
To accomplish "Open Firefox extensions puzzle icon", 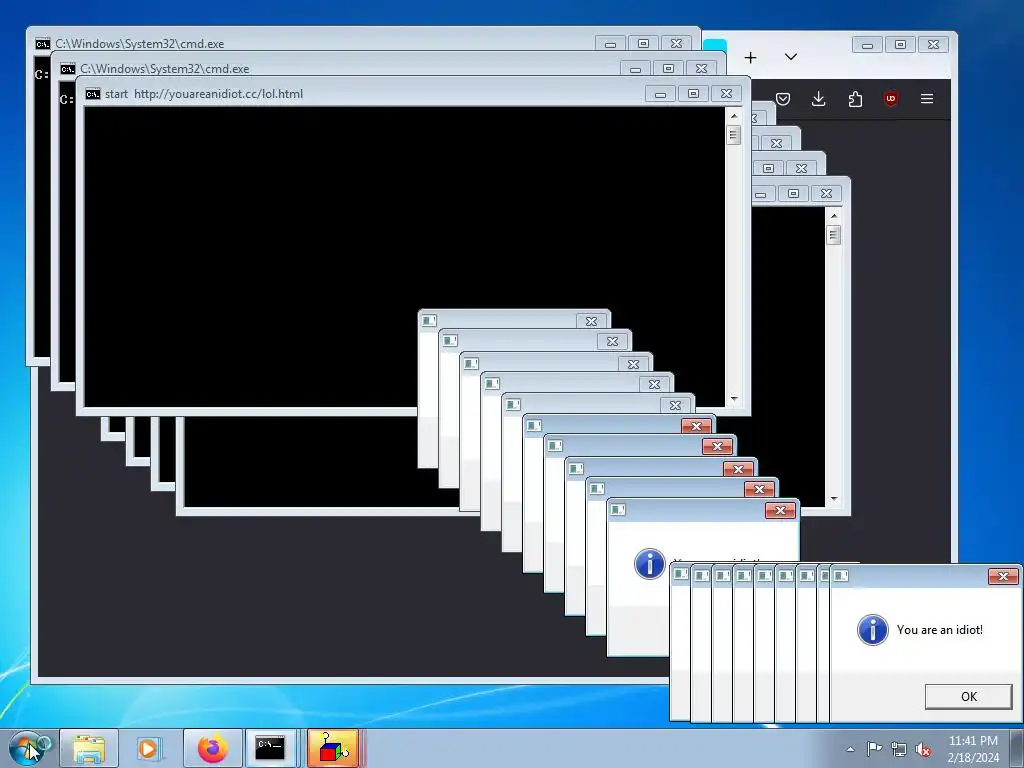I will coord(855,99).
